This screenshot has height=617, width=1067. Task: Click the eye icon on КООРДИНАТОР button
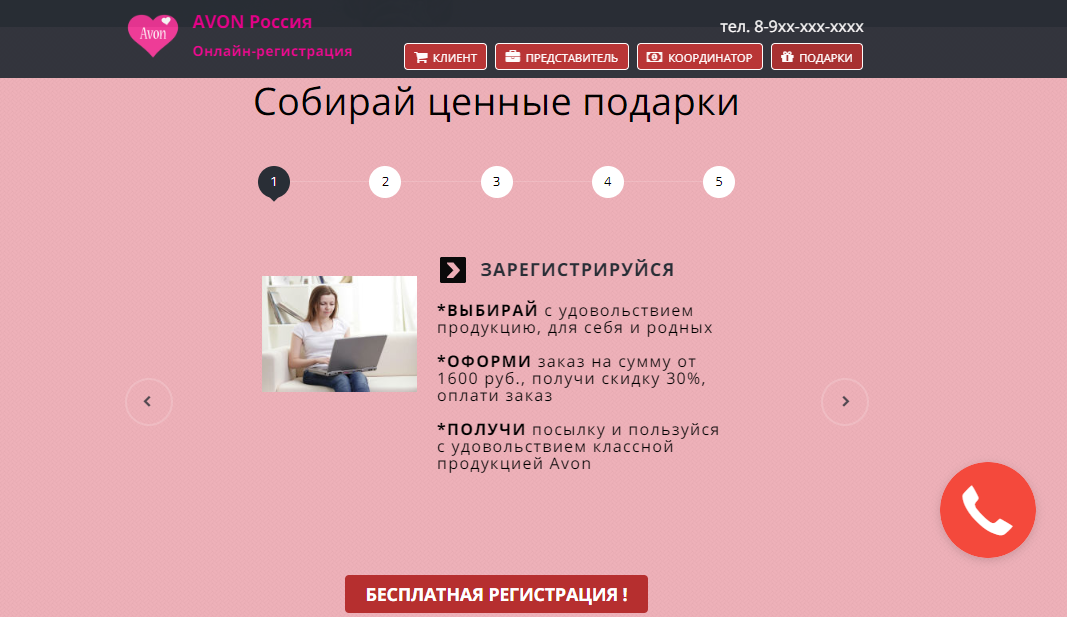click(x=653, y=57)
